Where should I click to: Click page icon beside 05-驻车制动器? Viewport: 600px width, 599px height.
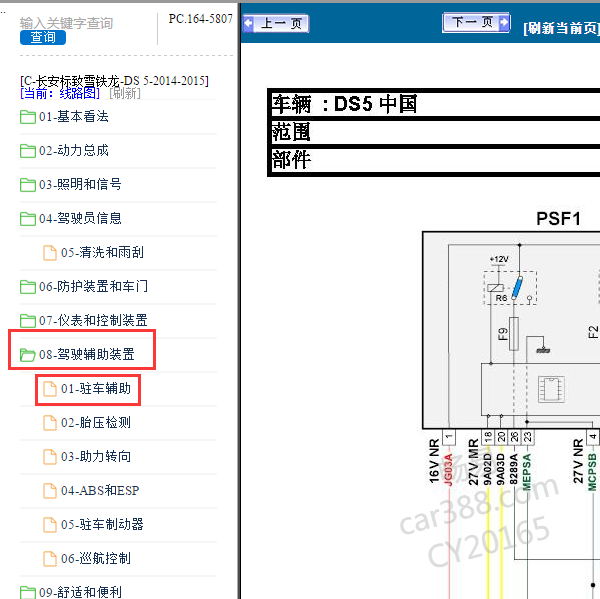(x=50, y=525)
